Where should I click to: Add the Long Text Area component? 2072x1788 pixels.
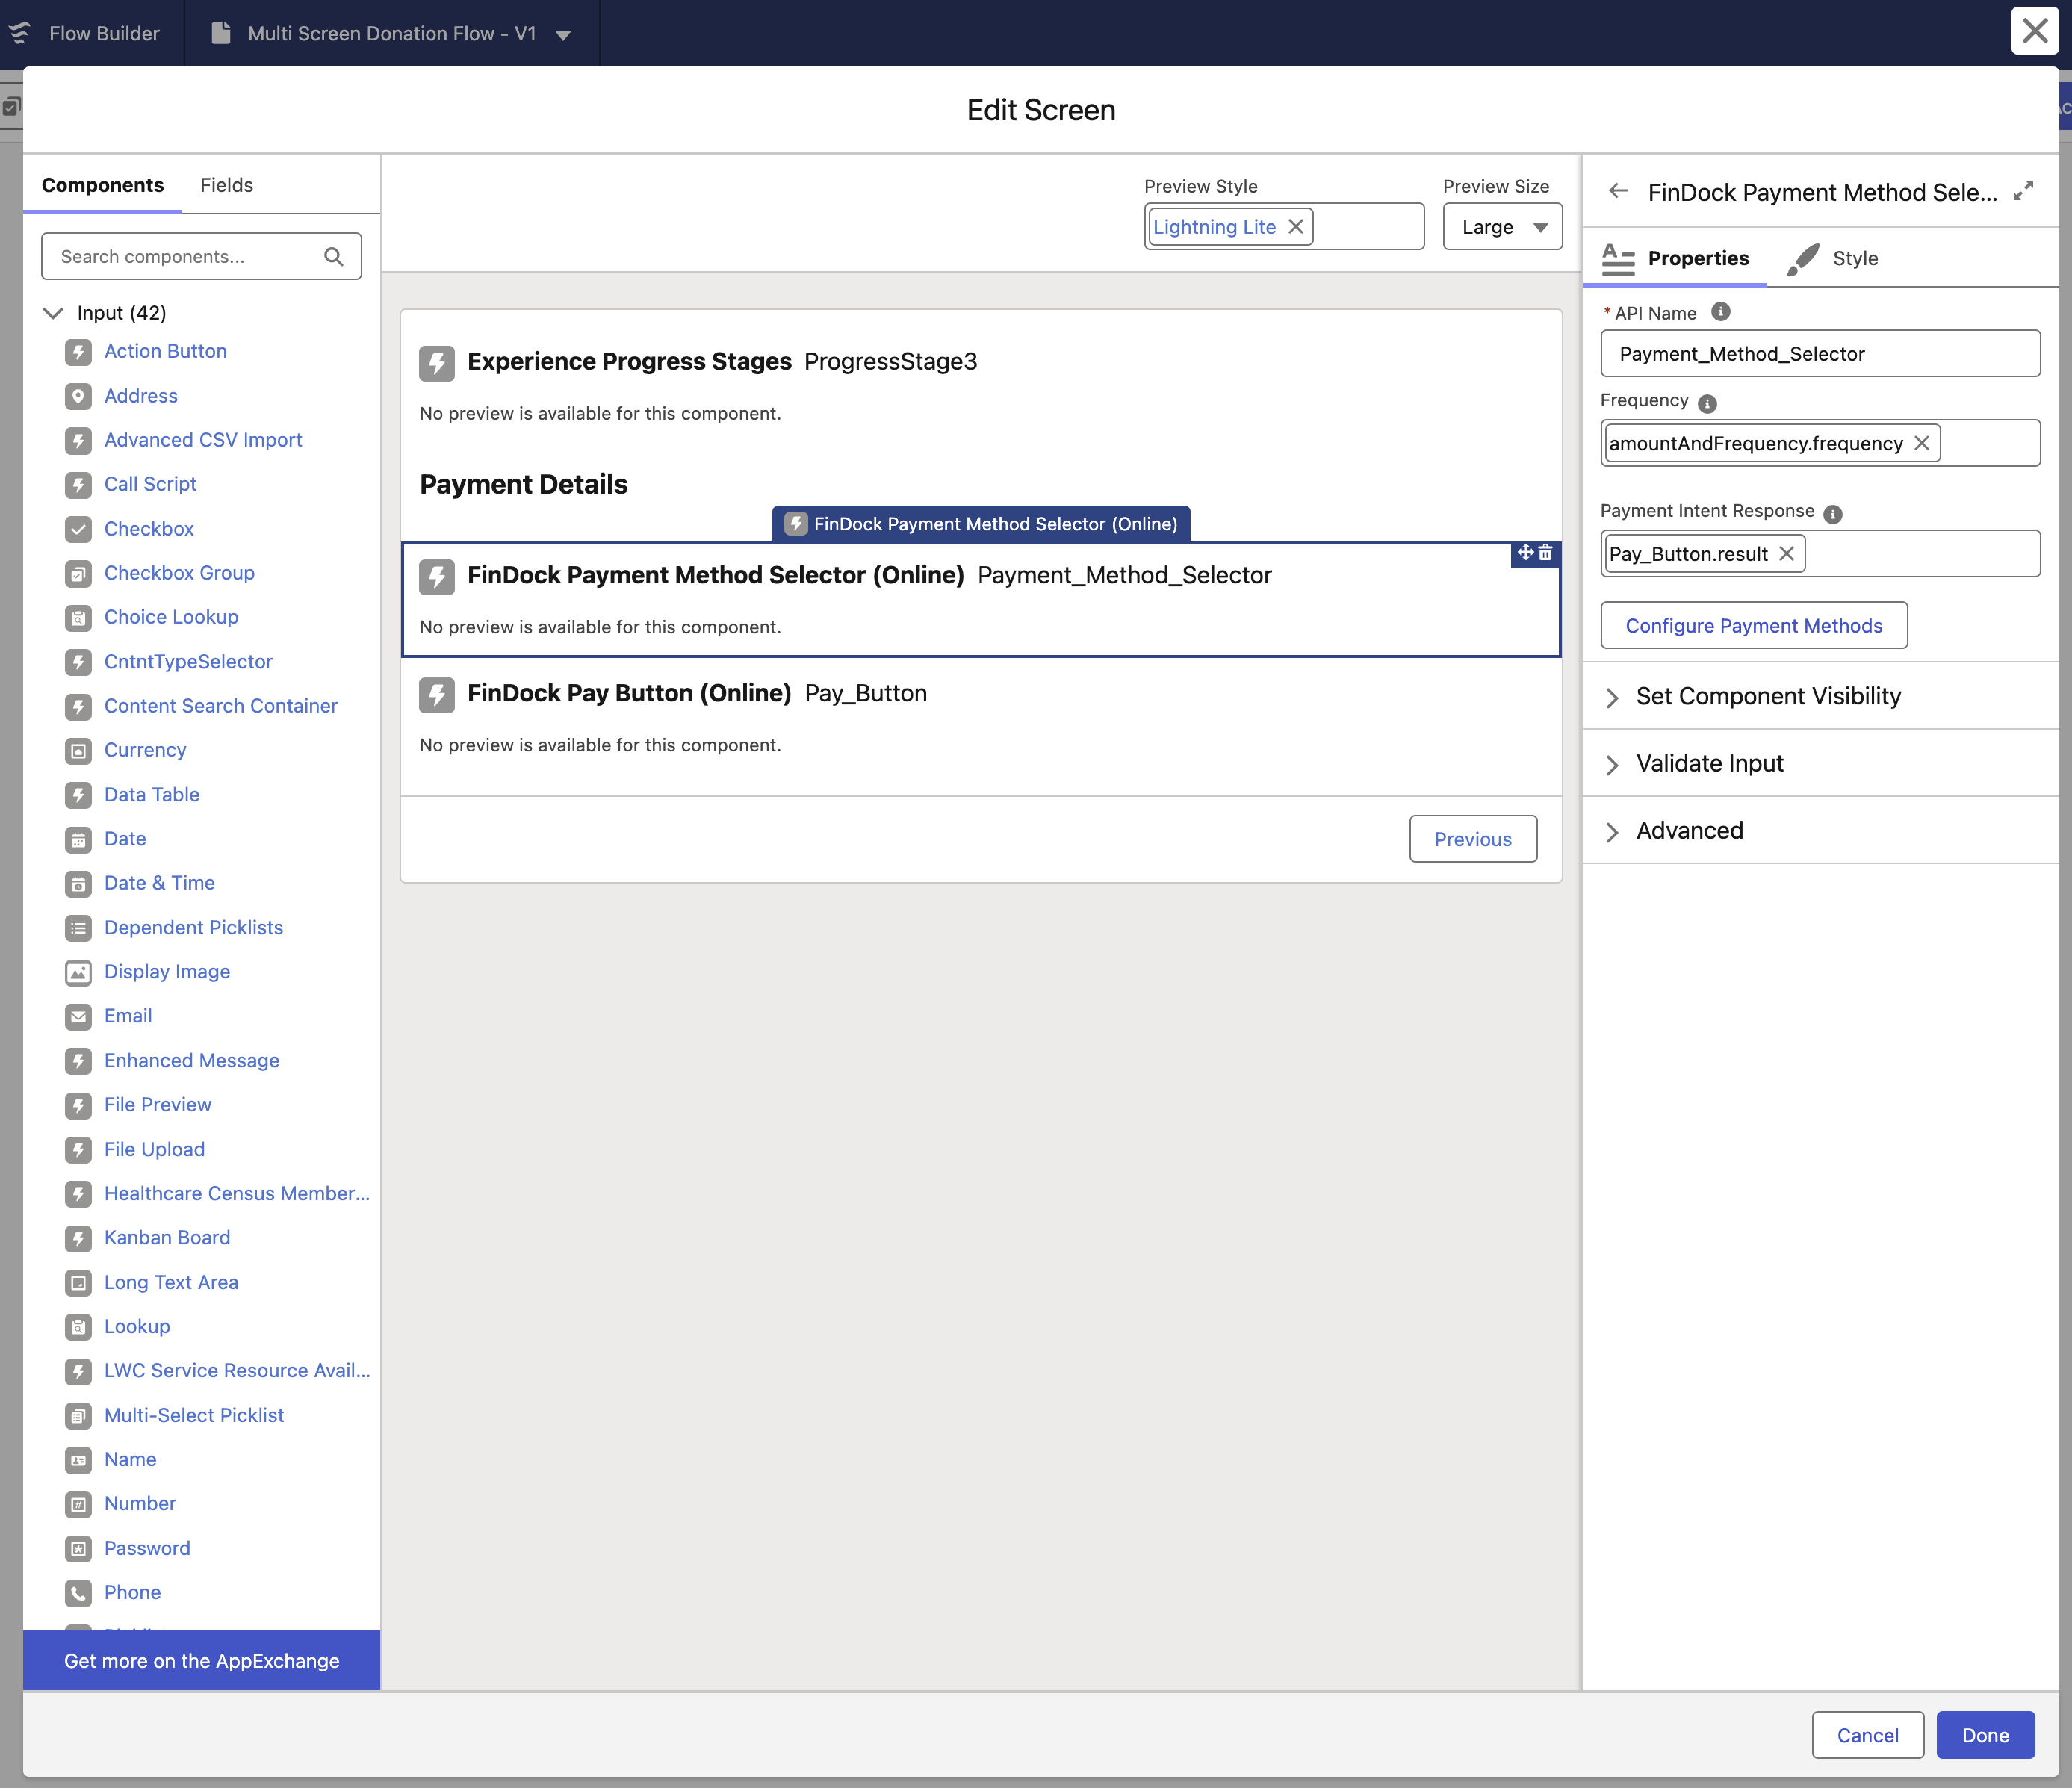coord(171,1283)
